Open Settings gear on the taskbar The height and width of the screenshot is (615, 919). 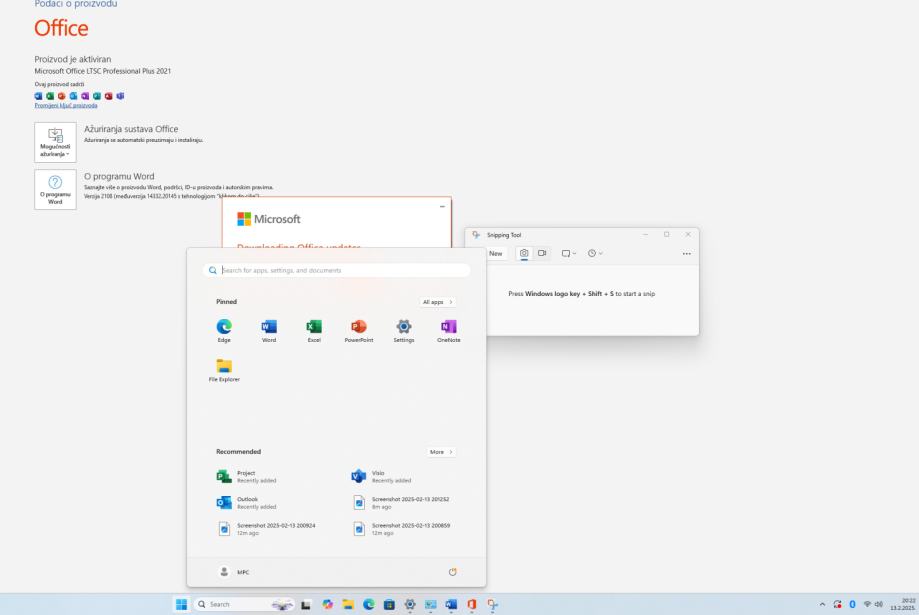click(x=410, y=604)
